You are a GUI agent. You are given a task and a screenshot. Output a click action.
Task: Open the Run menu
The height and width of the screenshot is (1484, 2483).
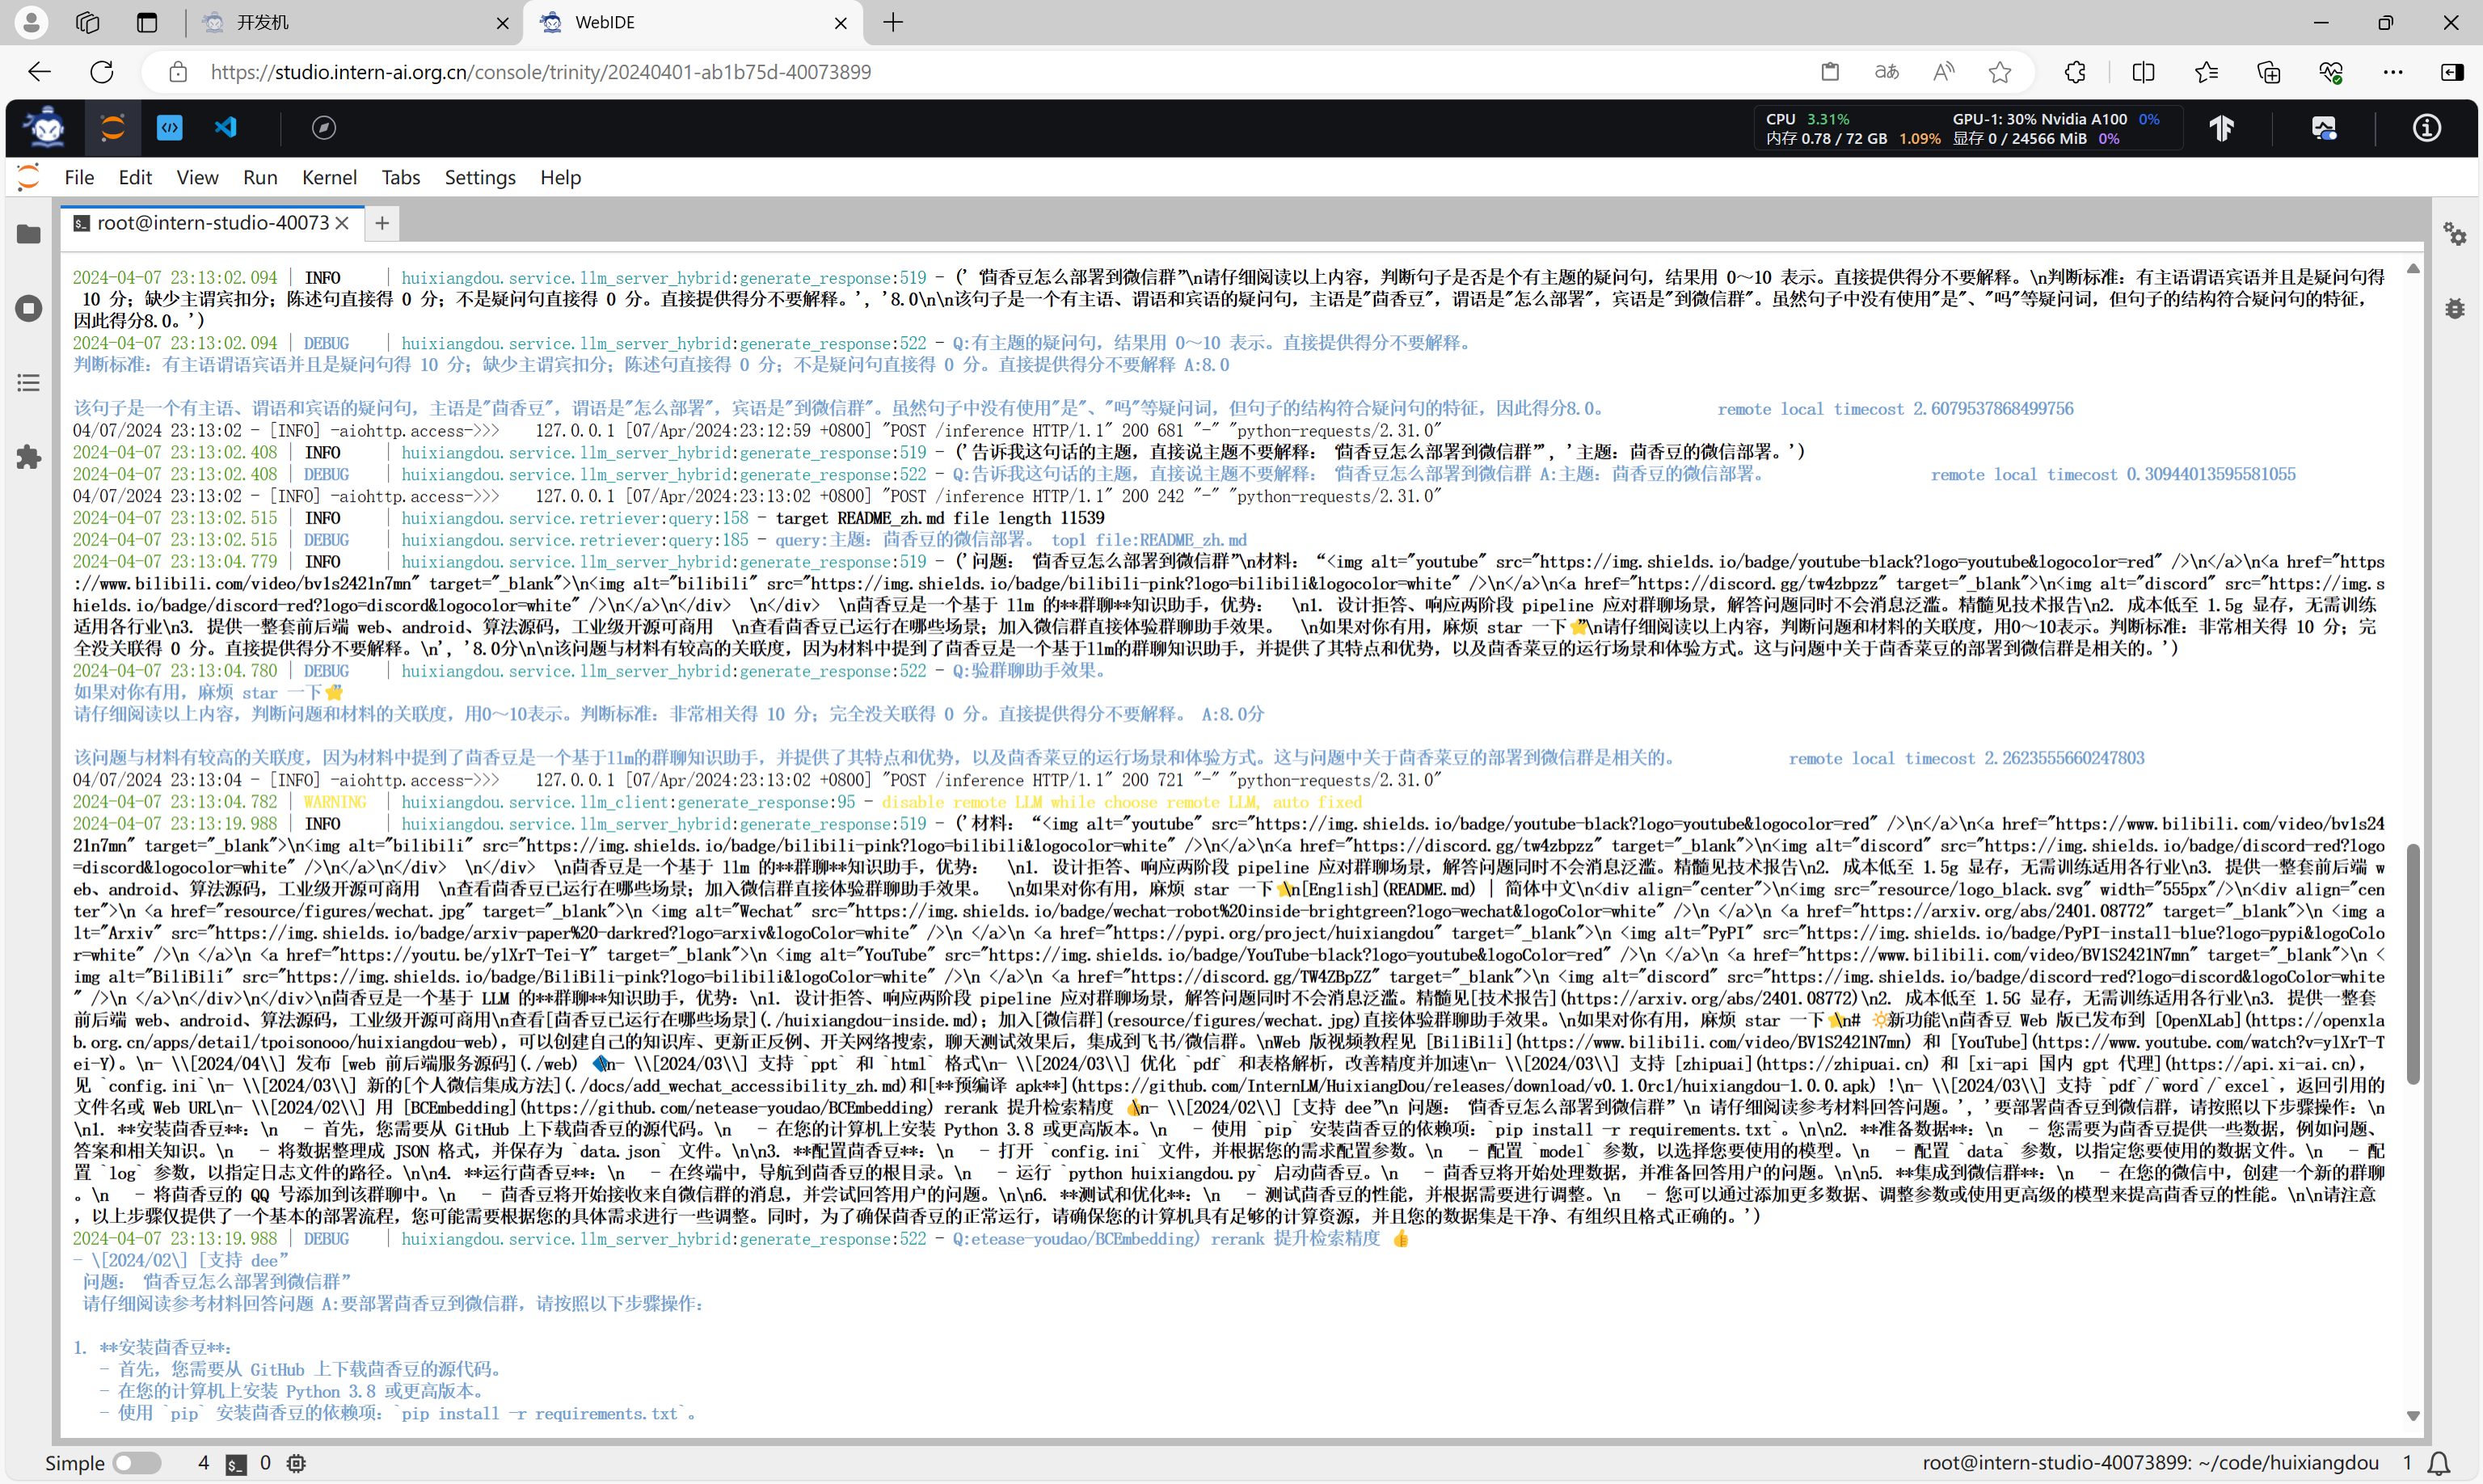(x=260, y=177)
